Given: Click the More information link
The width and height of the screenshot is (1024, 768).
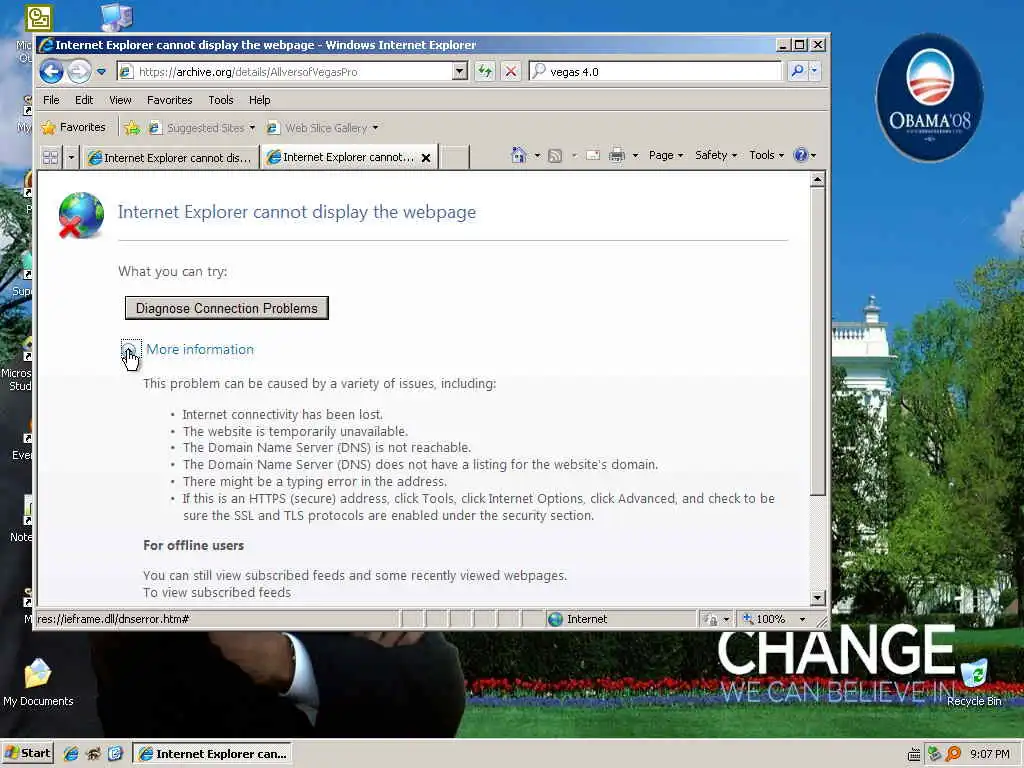Looking at the screenshot, I should tap(200, 349).
